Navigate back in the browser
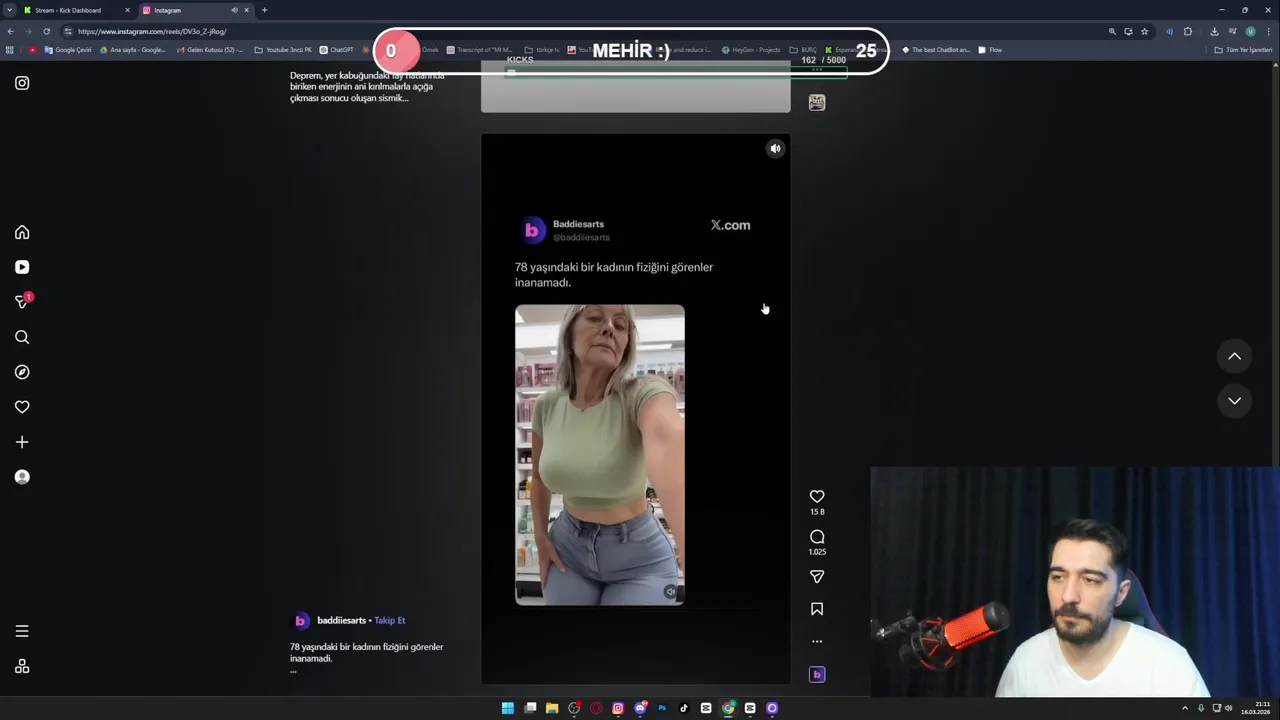 click(10, 31)
